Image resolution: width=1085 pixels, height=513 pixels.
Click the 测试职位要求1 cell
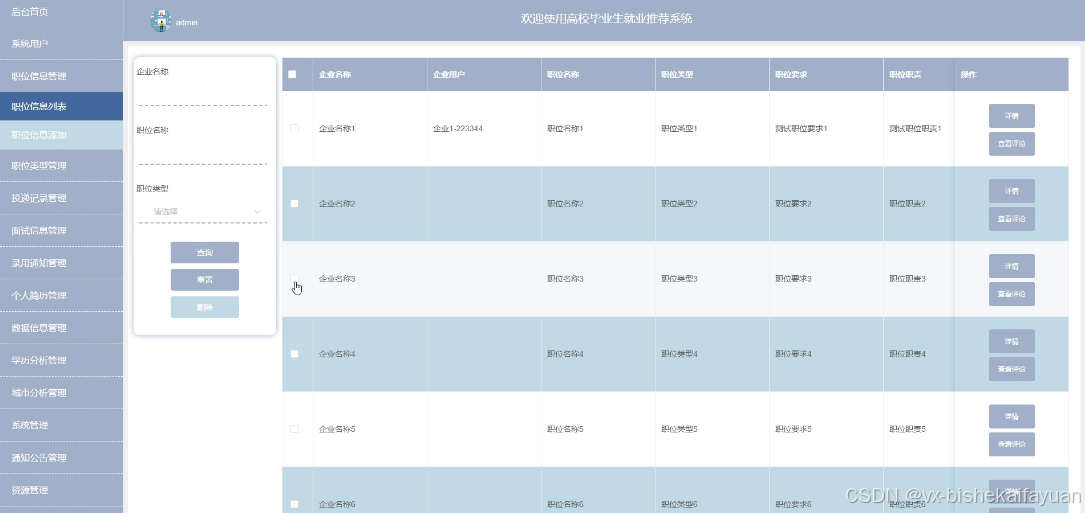(801, 129)
